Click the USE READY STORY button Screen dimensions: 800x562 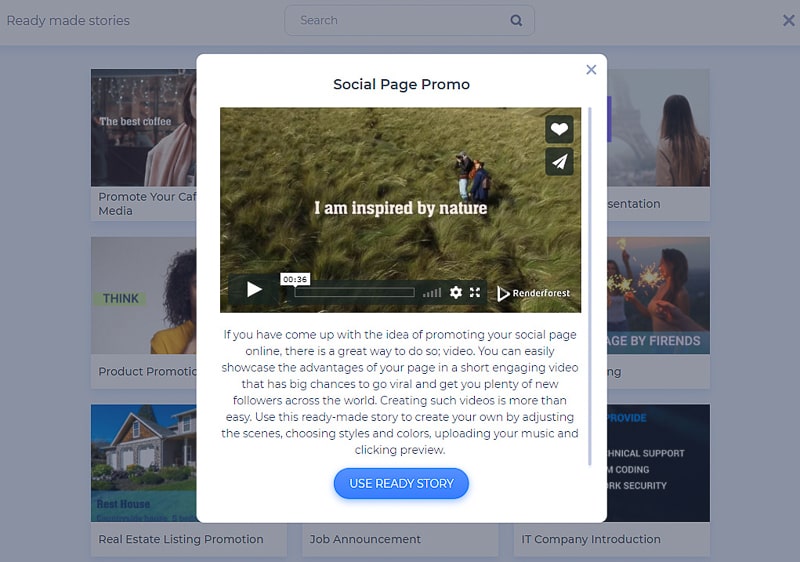pyautogui.click(x=401, y=483)
